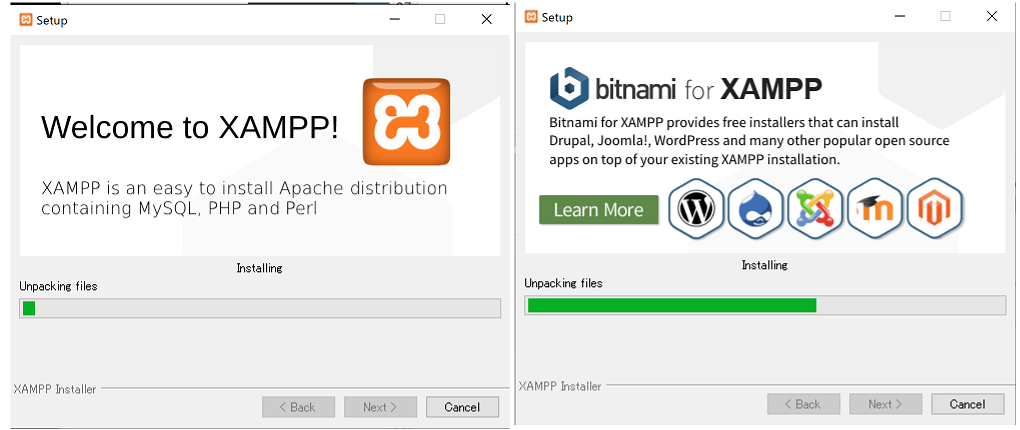Click 'XAMPP Installer' text in left window

[x=55, y=389]
